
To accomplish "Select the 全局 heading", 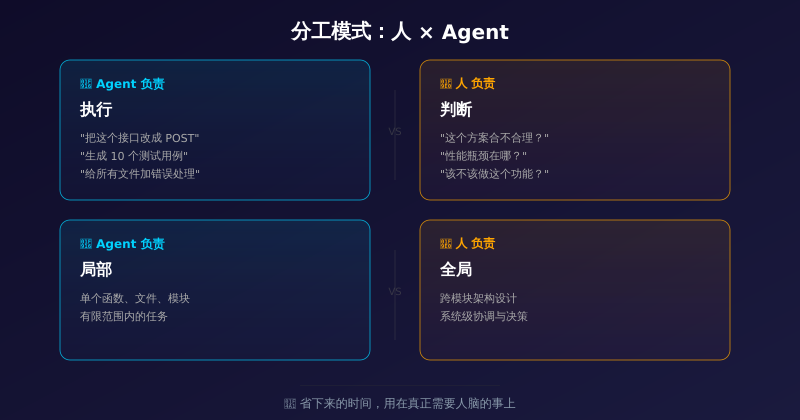I will tap(456, 270).
